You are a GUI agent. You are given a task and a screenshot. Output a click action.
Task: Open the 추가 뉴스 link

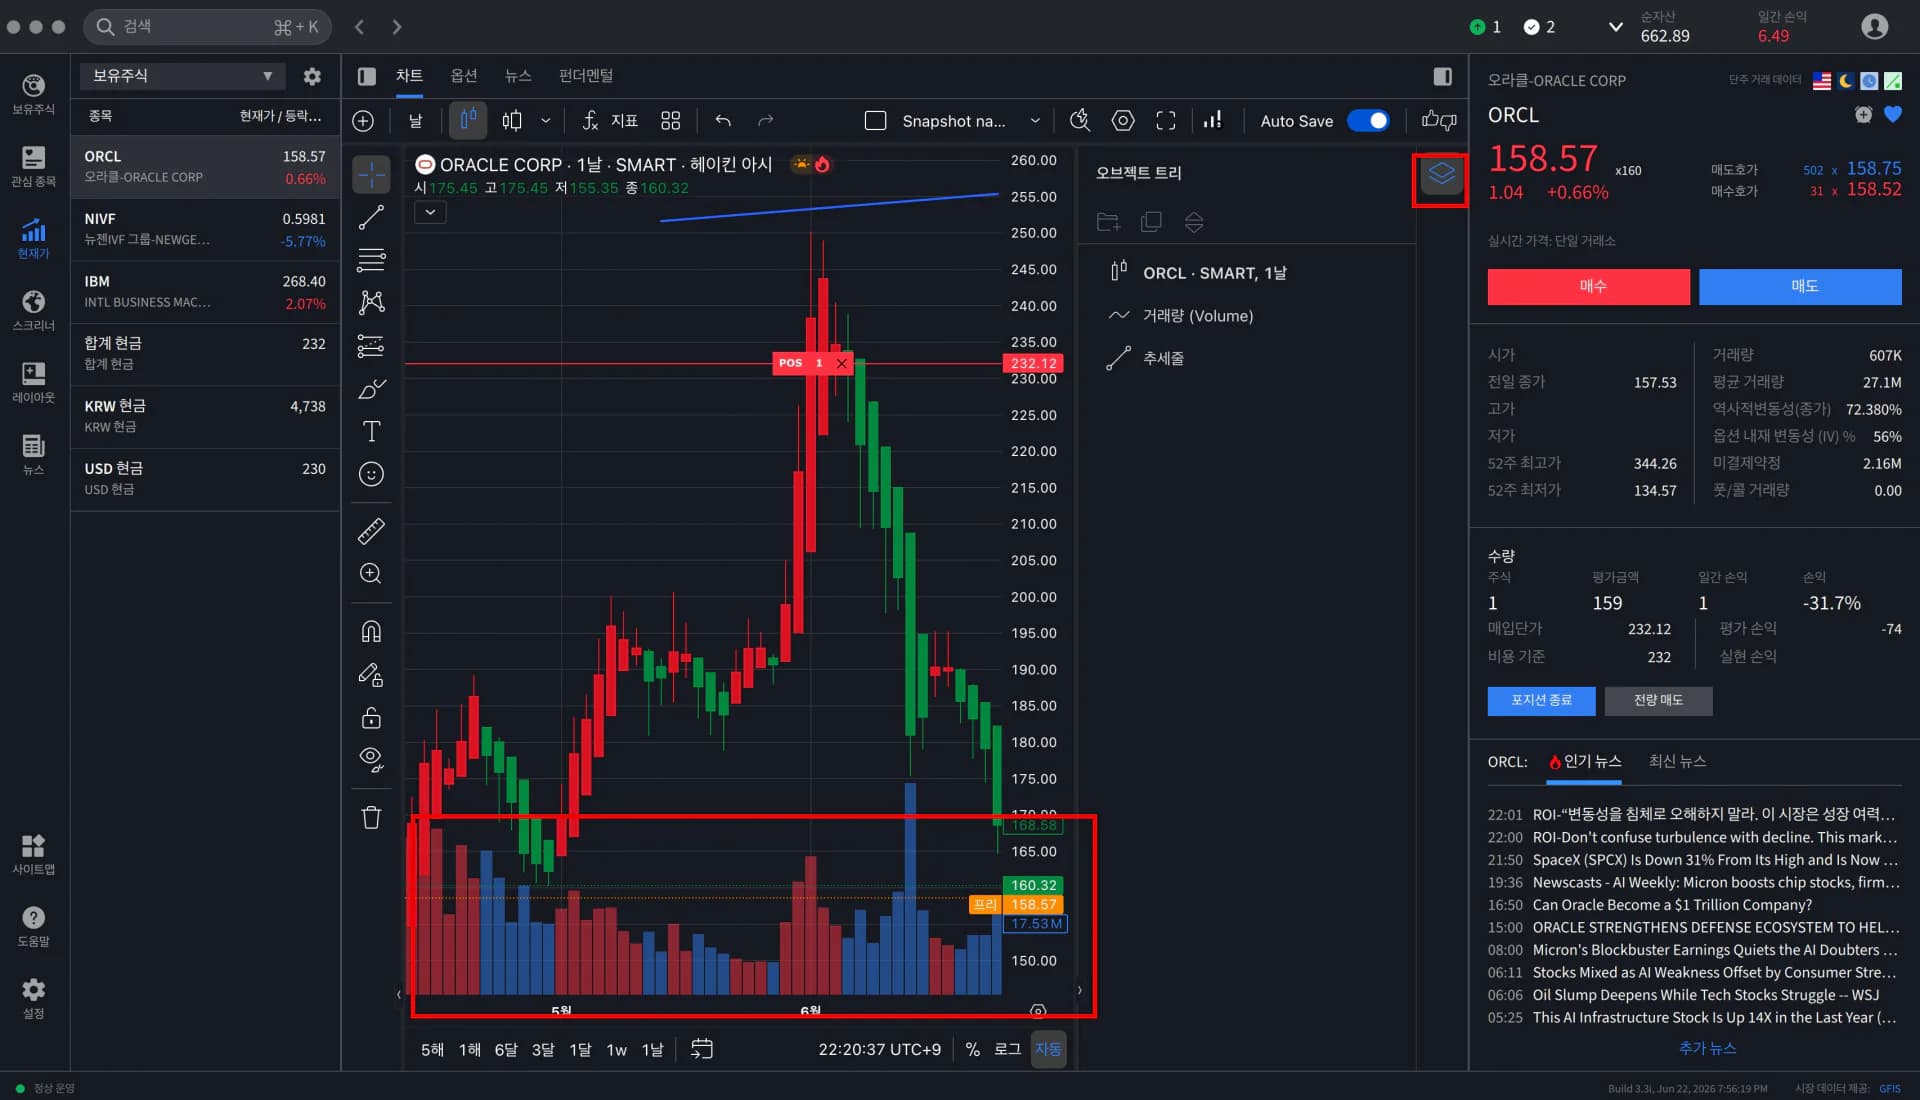(x=1707, y=1048)
